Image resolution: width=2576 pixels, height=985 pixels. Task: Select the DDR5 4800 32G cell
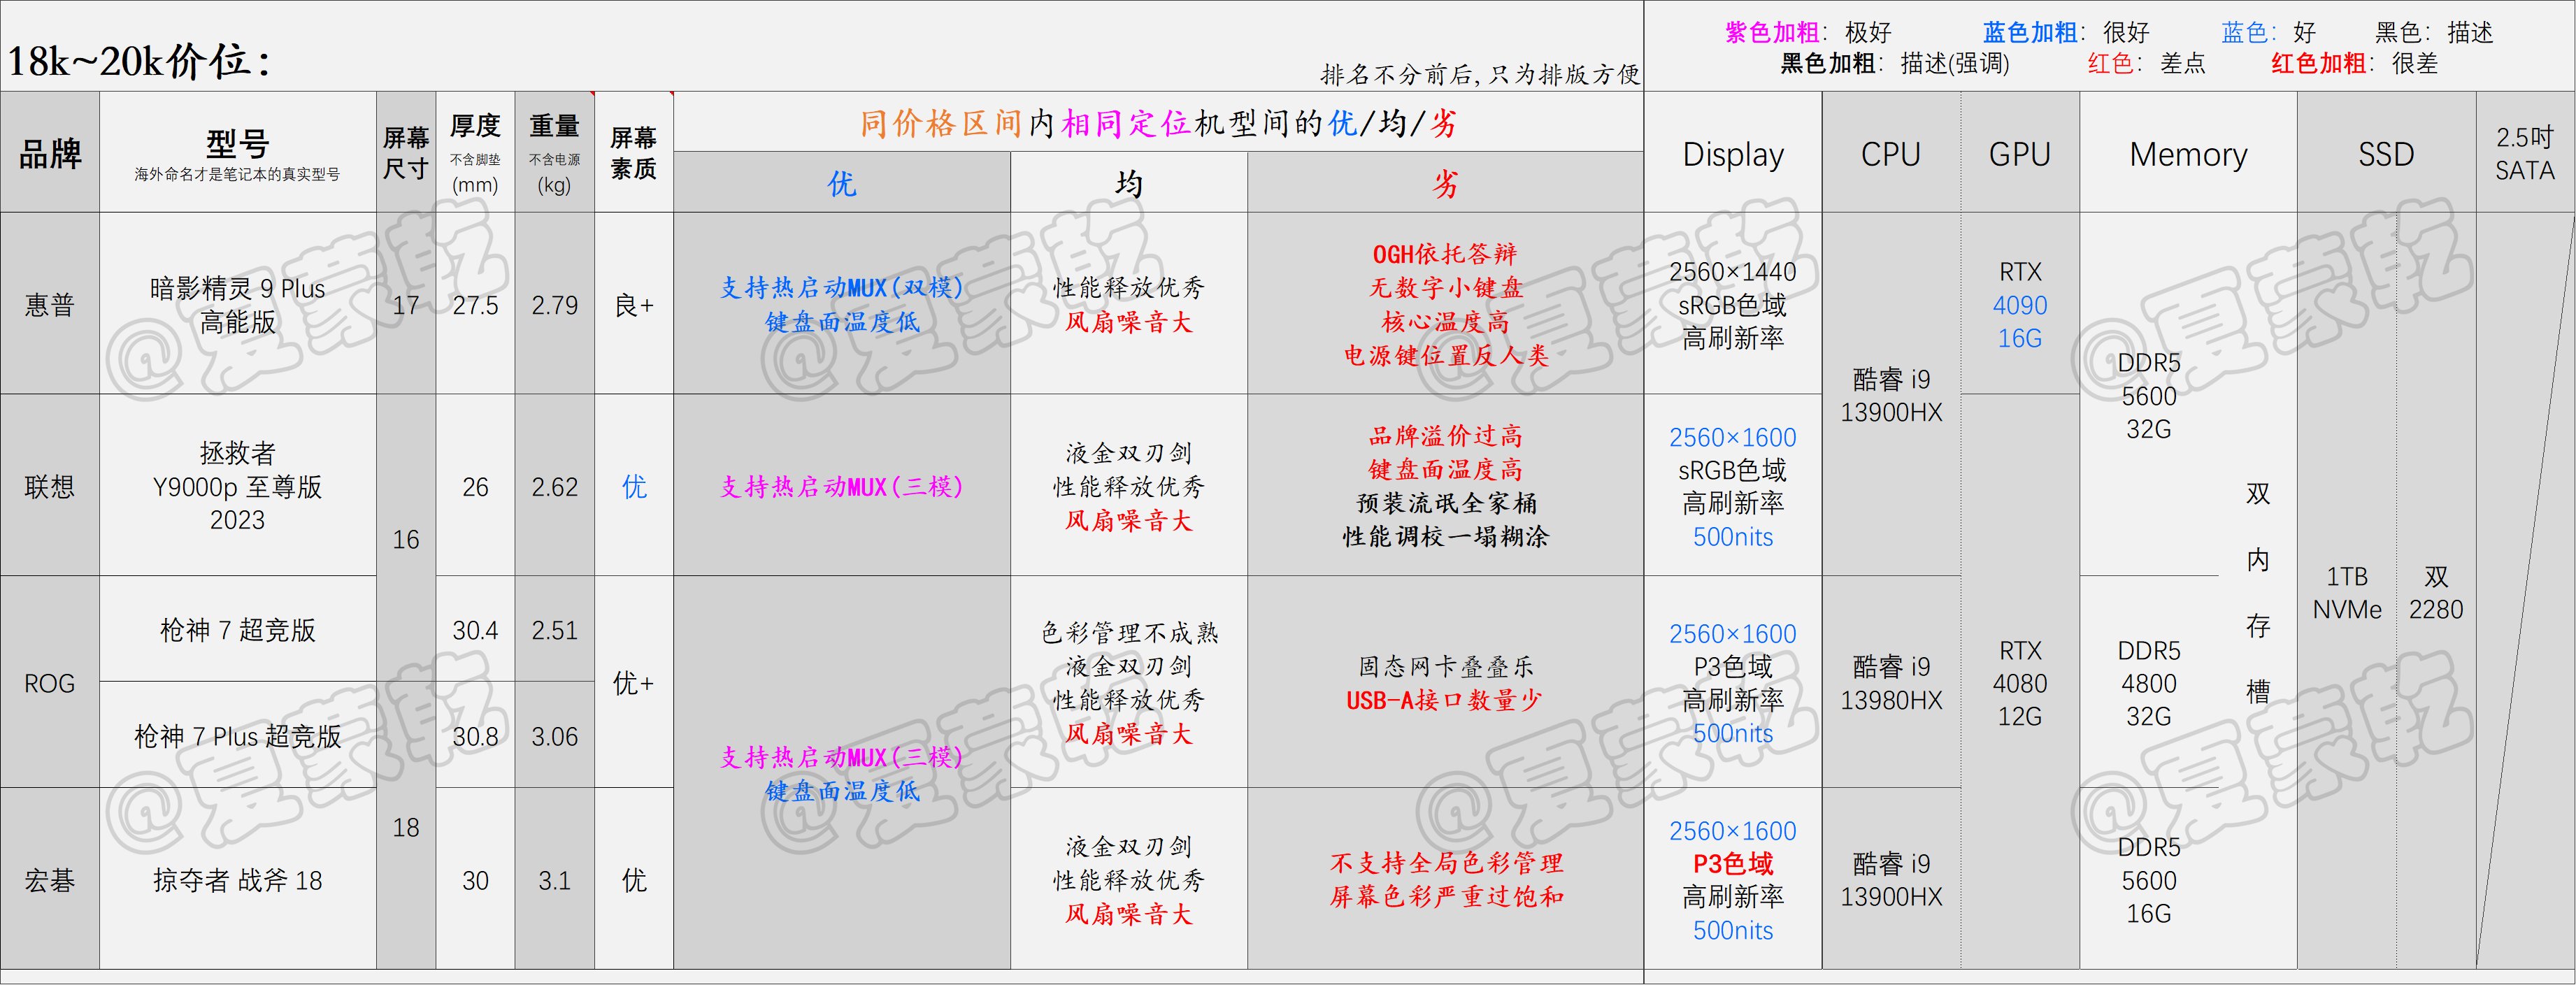tap(2148, 683)
